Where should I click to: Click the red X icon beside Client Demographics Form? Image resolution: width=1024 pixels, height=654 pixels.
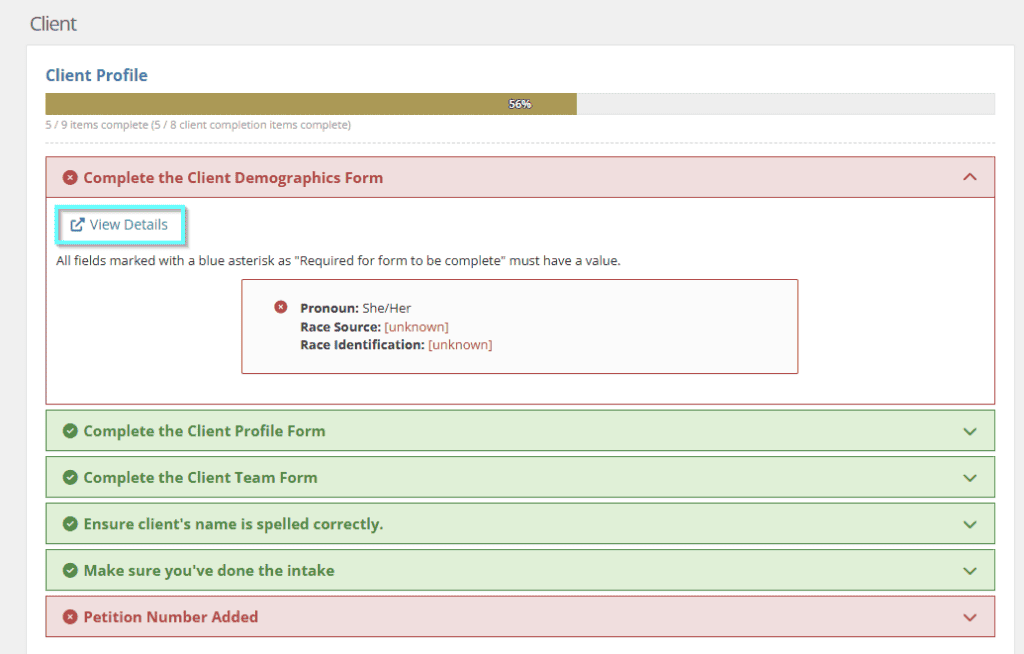click(x=70, y=178)
